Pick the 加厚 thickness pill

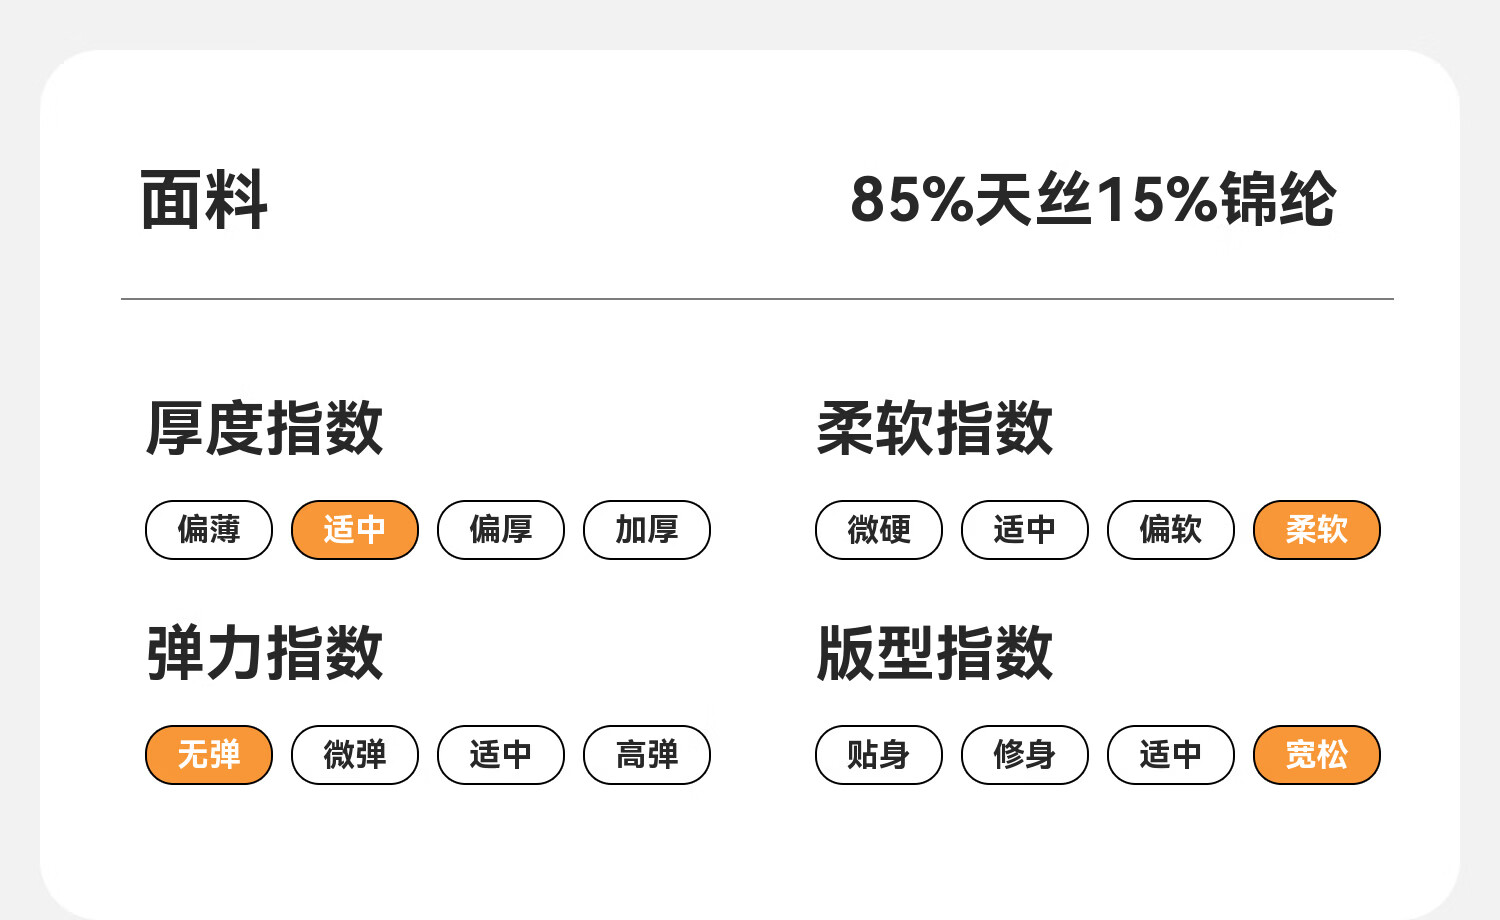tap(647, 530)
